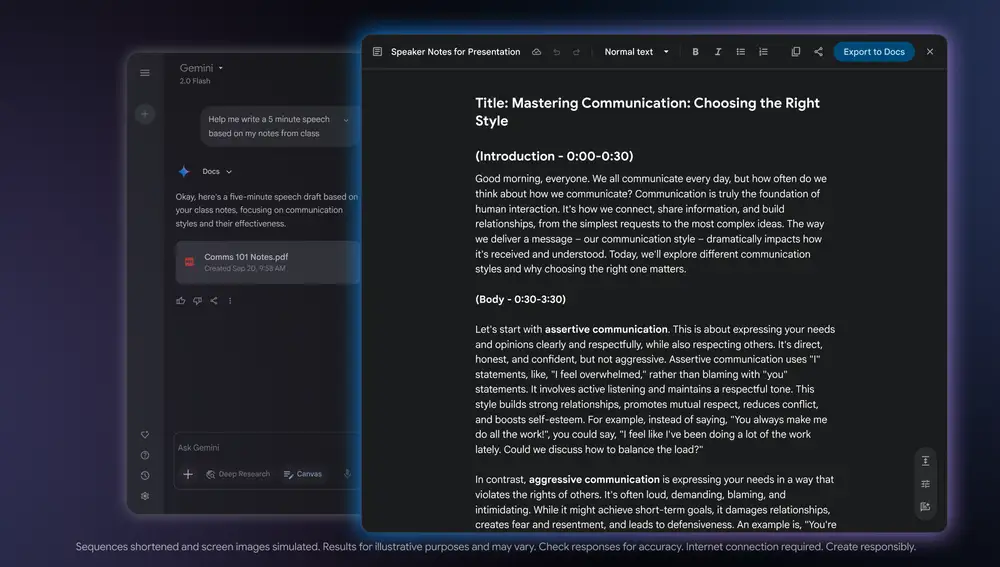Click the bold phrase assertive communication
Image resolution: width=1000 pixels, height=567 pixels.
[x=606, y=329]
